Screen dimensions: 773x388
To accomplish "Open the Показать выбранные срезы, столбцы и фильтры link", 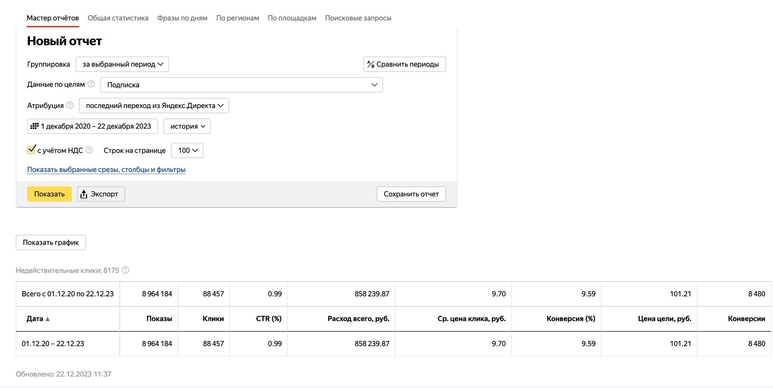I will coord(106,170).
